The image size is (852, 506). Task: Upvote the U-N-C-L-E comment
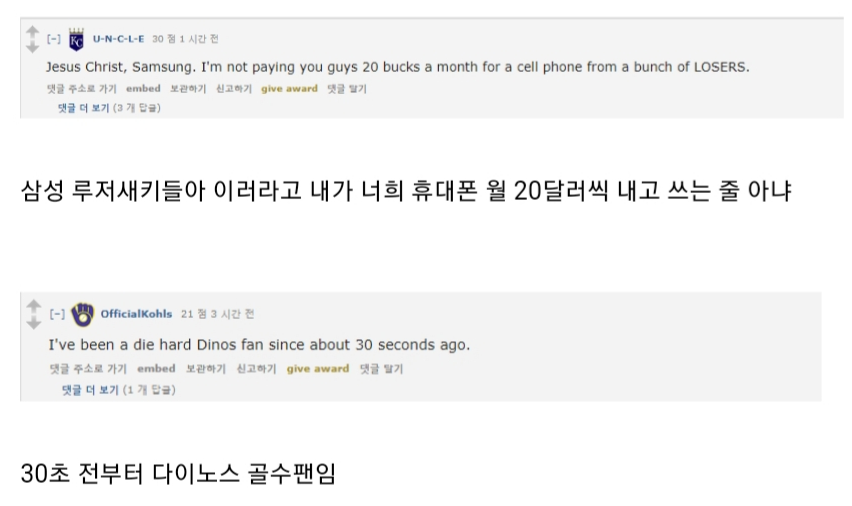click(32, 33)
